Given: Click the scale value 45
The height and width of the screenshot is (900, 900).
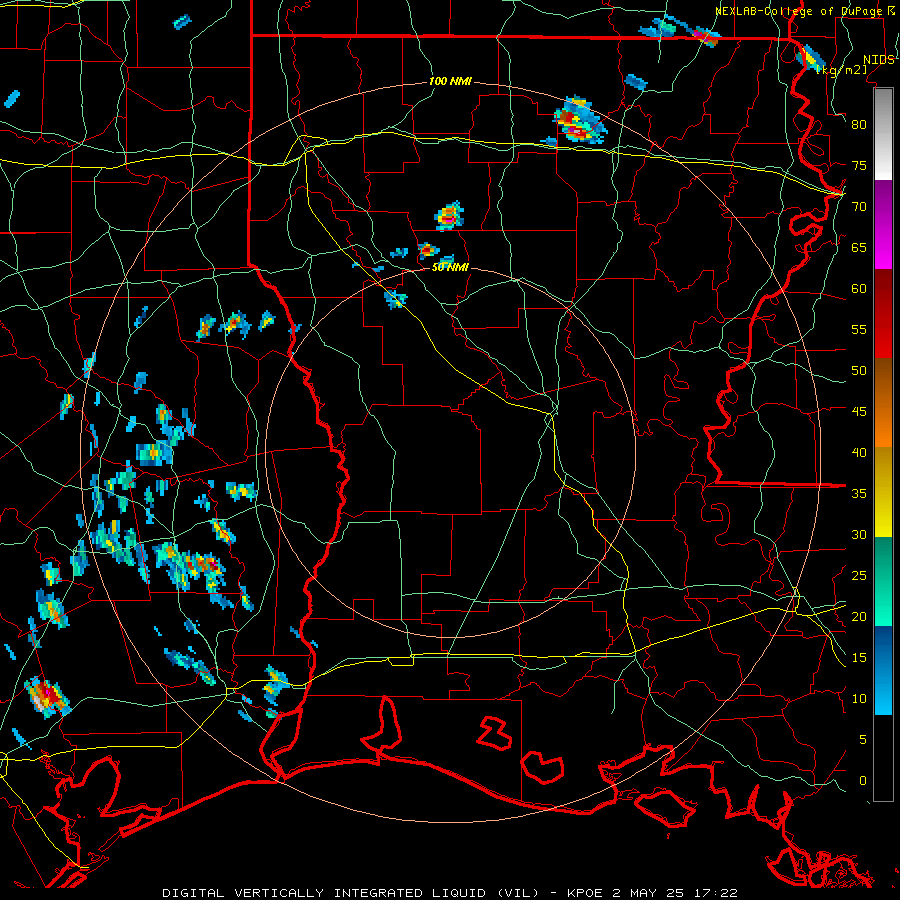Looking at the screenshot, I should pyautogui.click(x=859, y=412).
